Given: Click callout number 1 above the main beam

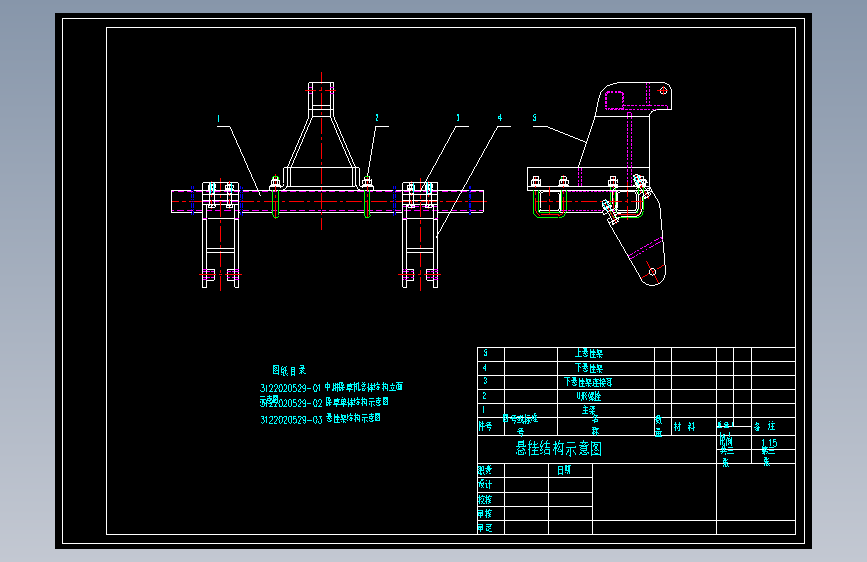Looking at the screenshot, I should [x=218, y=118].
